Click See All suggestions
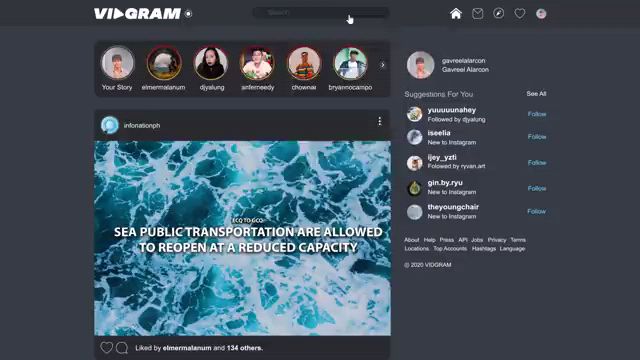This screenshot has width=640, height=360. click(x=536, y=93)
